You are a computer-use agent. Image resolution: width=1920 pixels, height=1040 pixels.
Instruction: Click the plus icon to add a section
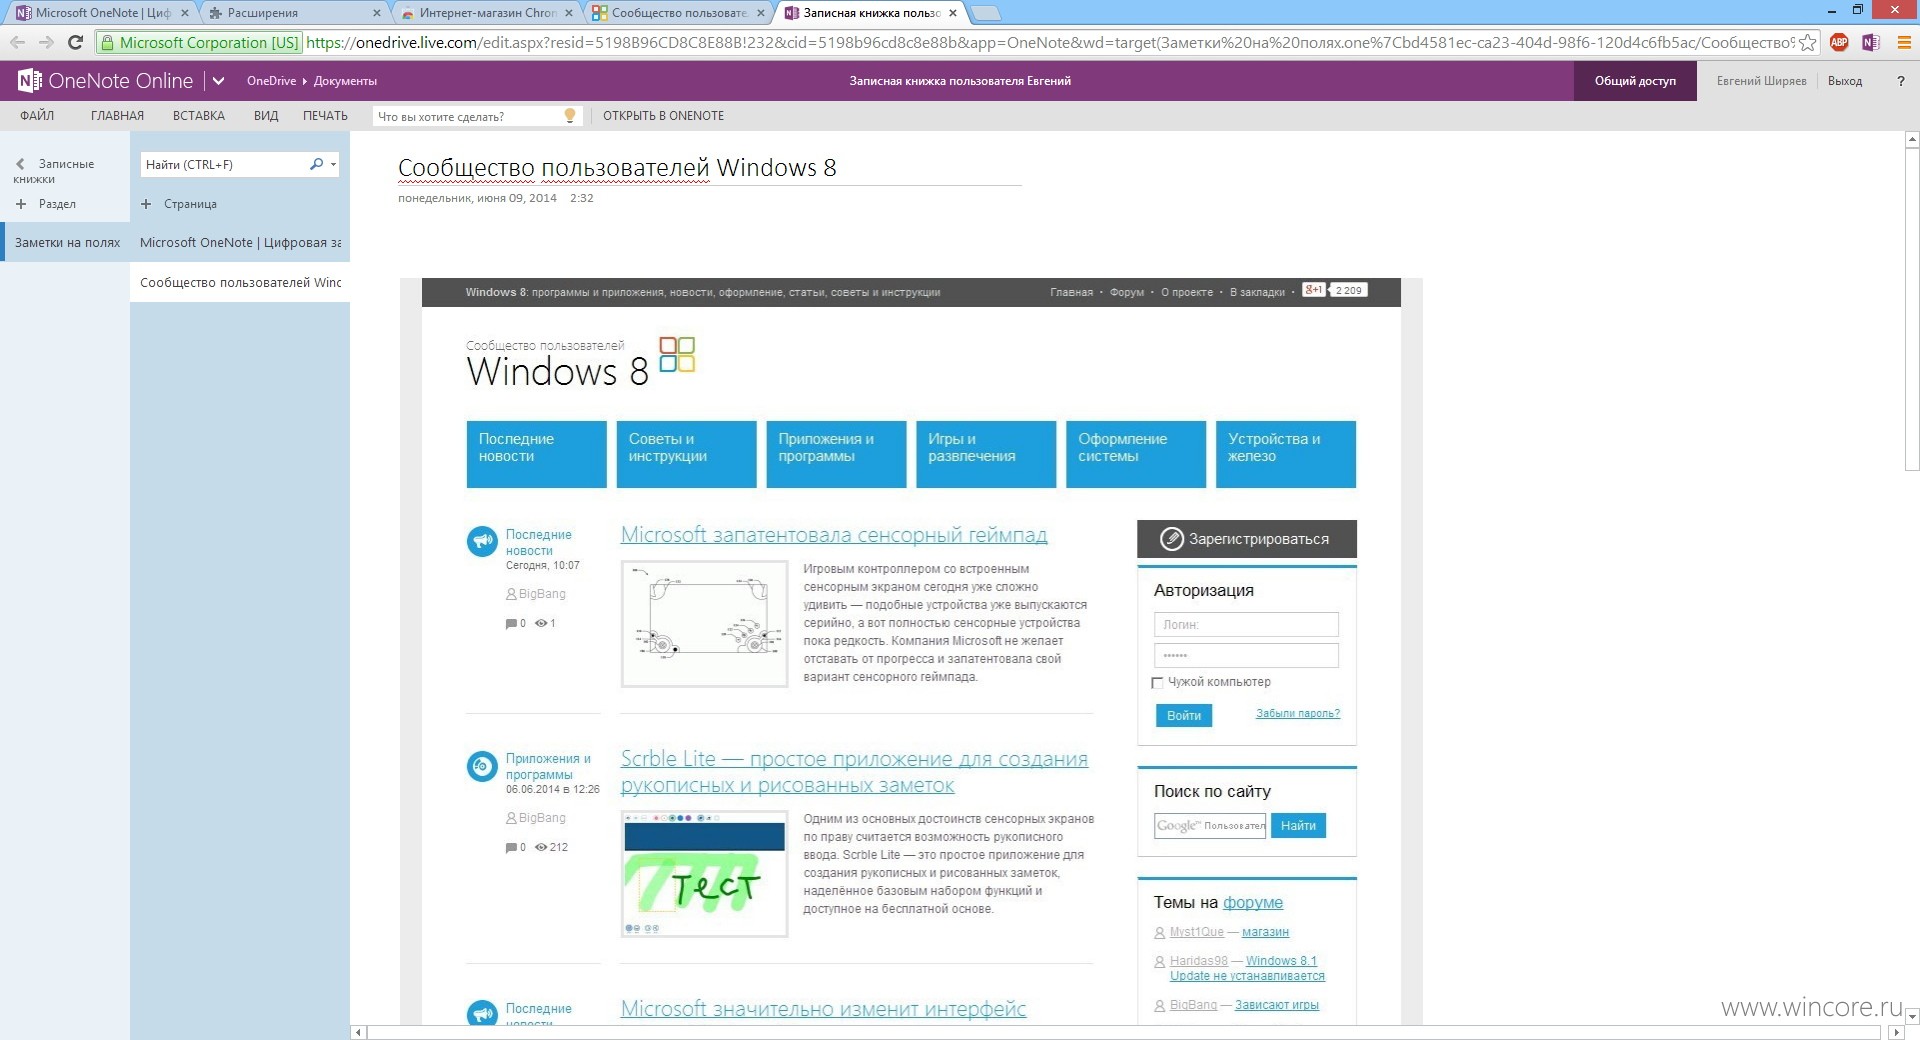[x=21, y=204]
